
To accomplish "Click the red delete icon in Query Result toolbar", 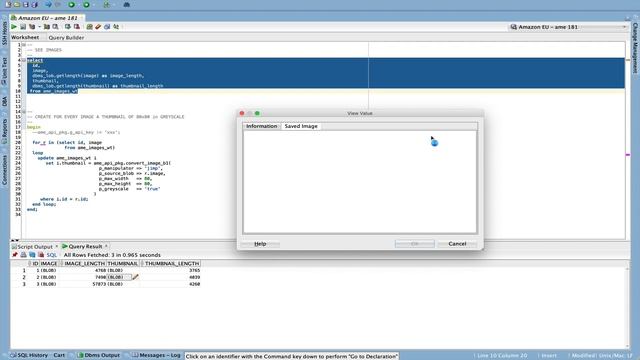I will (x=41, y=255).
